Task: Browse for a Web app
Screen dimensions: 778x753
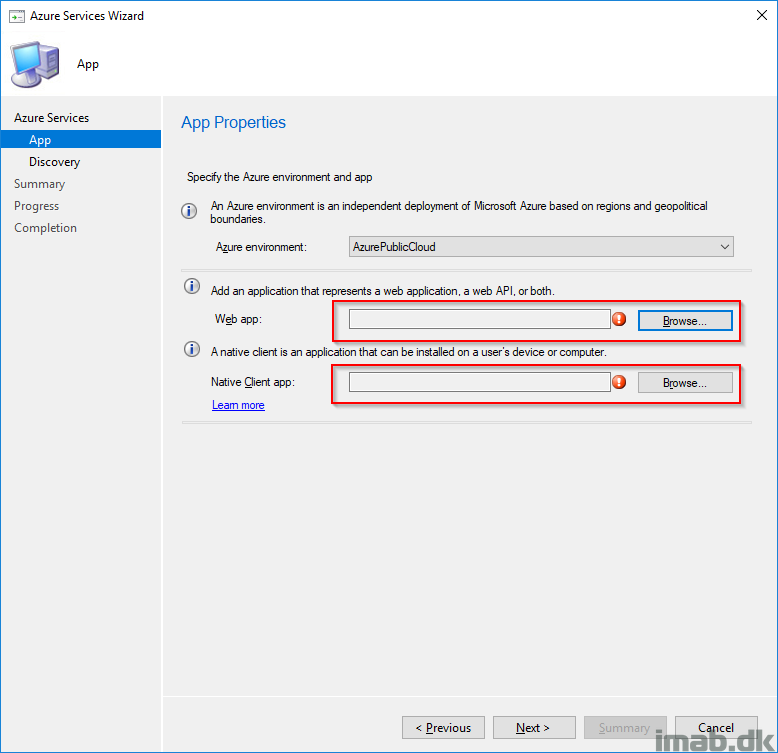Action: coord(685,320)
